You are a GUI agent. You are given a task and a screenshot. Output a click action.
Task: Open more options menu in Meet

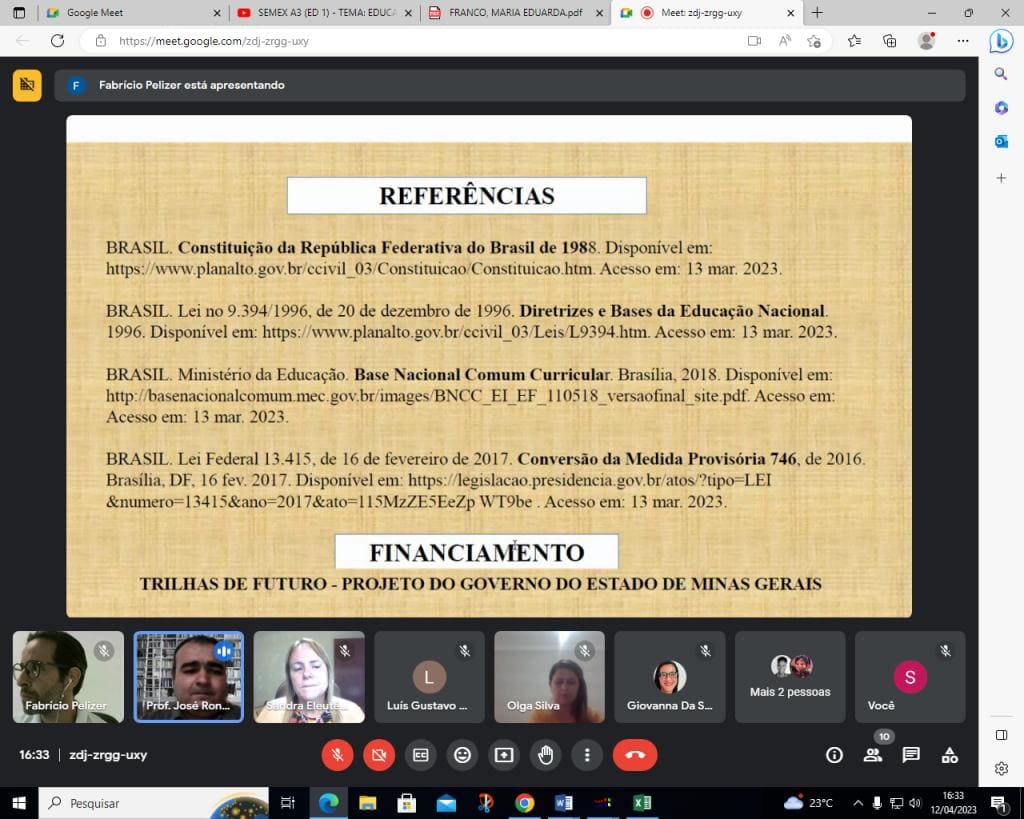pyautogui.click(x=587, y=755)
